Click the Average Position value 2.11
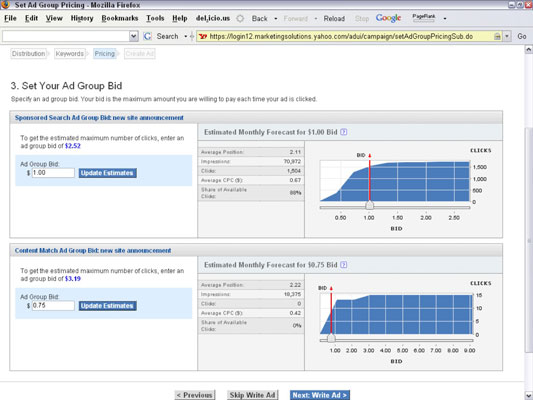The image size is (533, 400). point(295,152)
